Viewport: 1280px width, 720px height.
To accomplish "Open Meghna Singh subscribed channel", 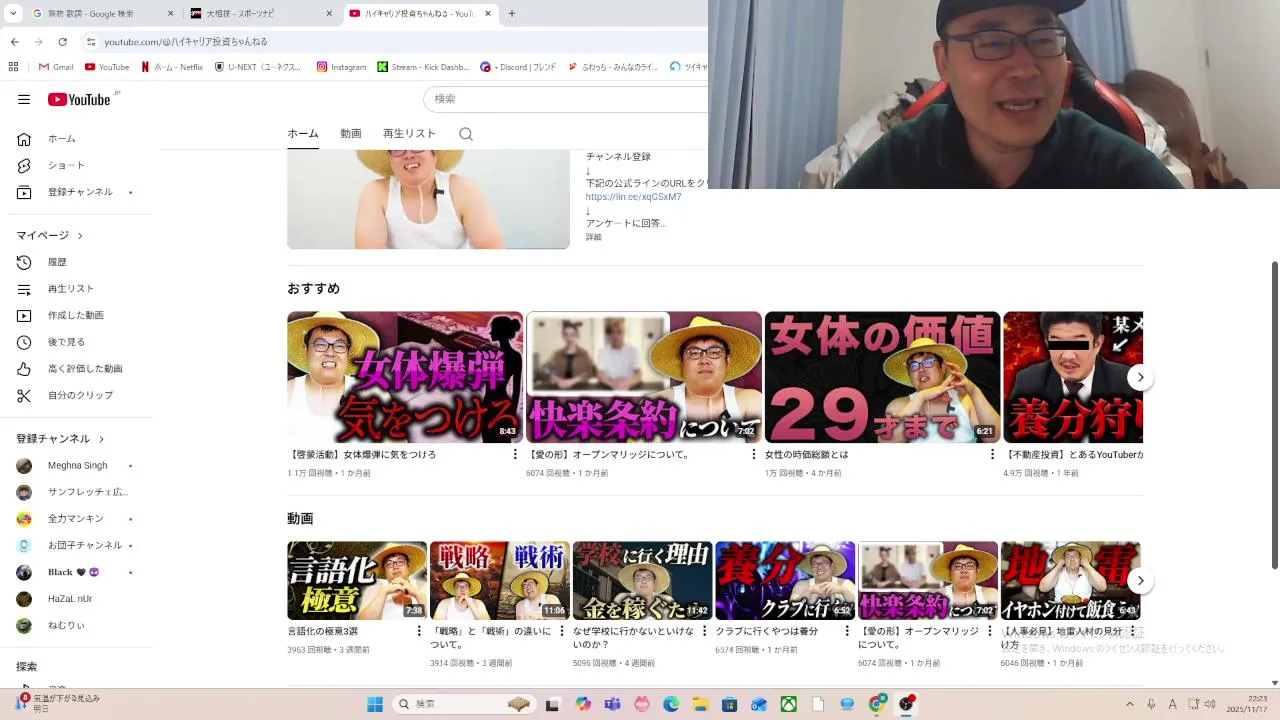I will point(76,466).
